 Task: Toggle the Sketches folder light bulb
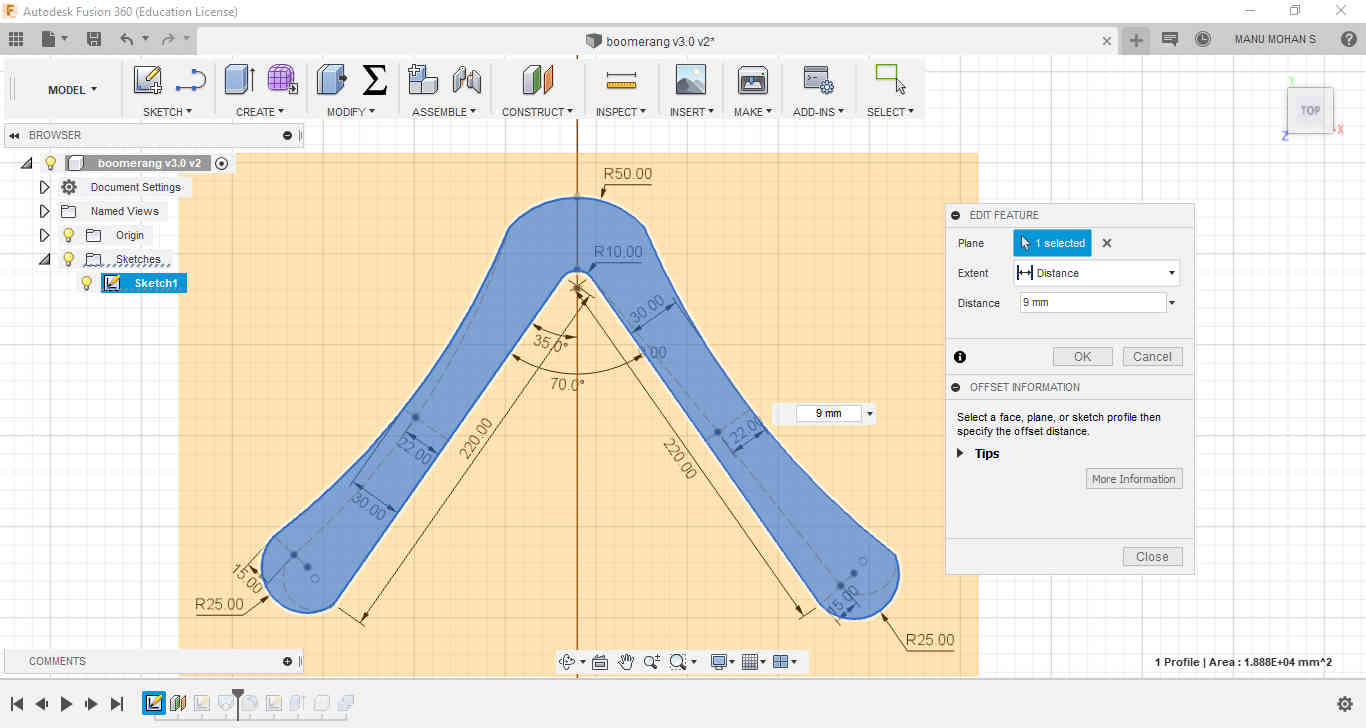(68, 259)
